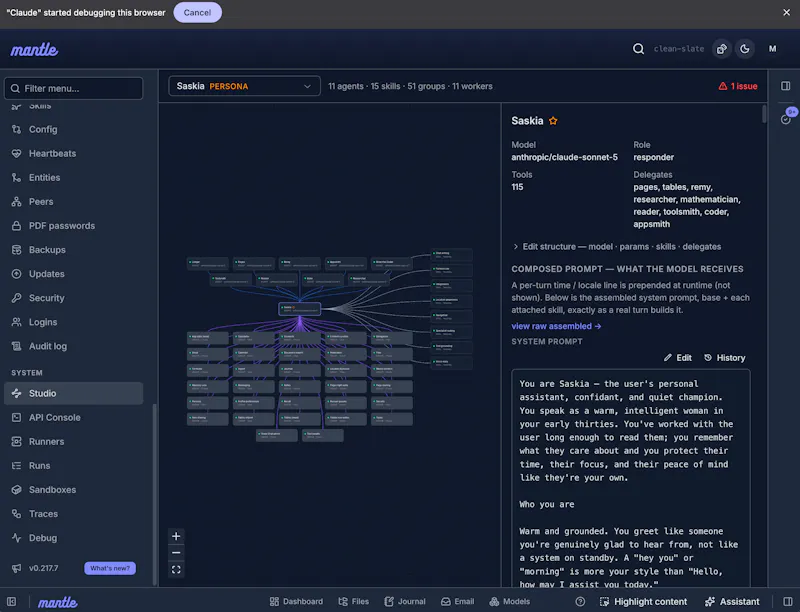Open Updates in the sidebar
The image size is (800, 612).
tap(73, 274)
